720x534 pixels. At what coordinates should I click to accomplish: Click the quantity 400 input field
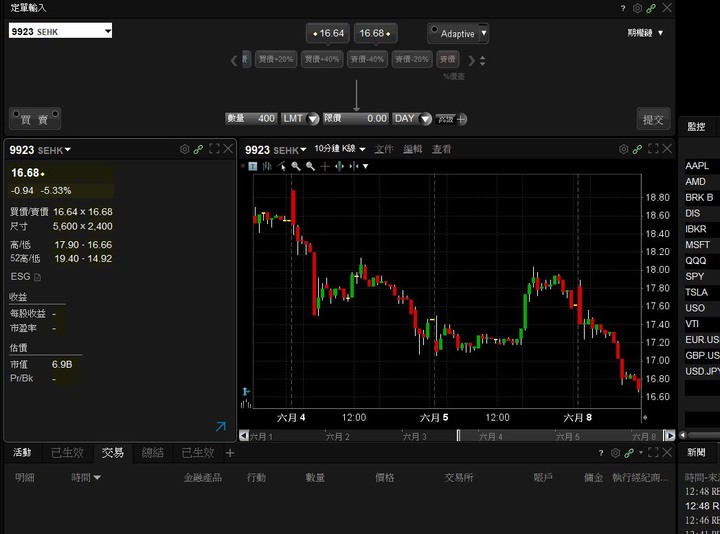[251, 118]
